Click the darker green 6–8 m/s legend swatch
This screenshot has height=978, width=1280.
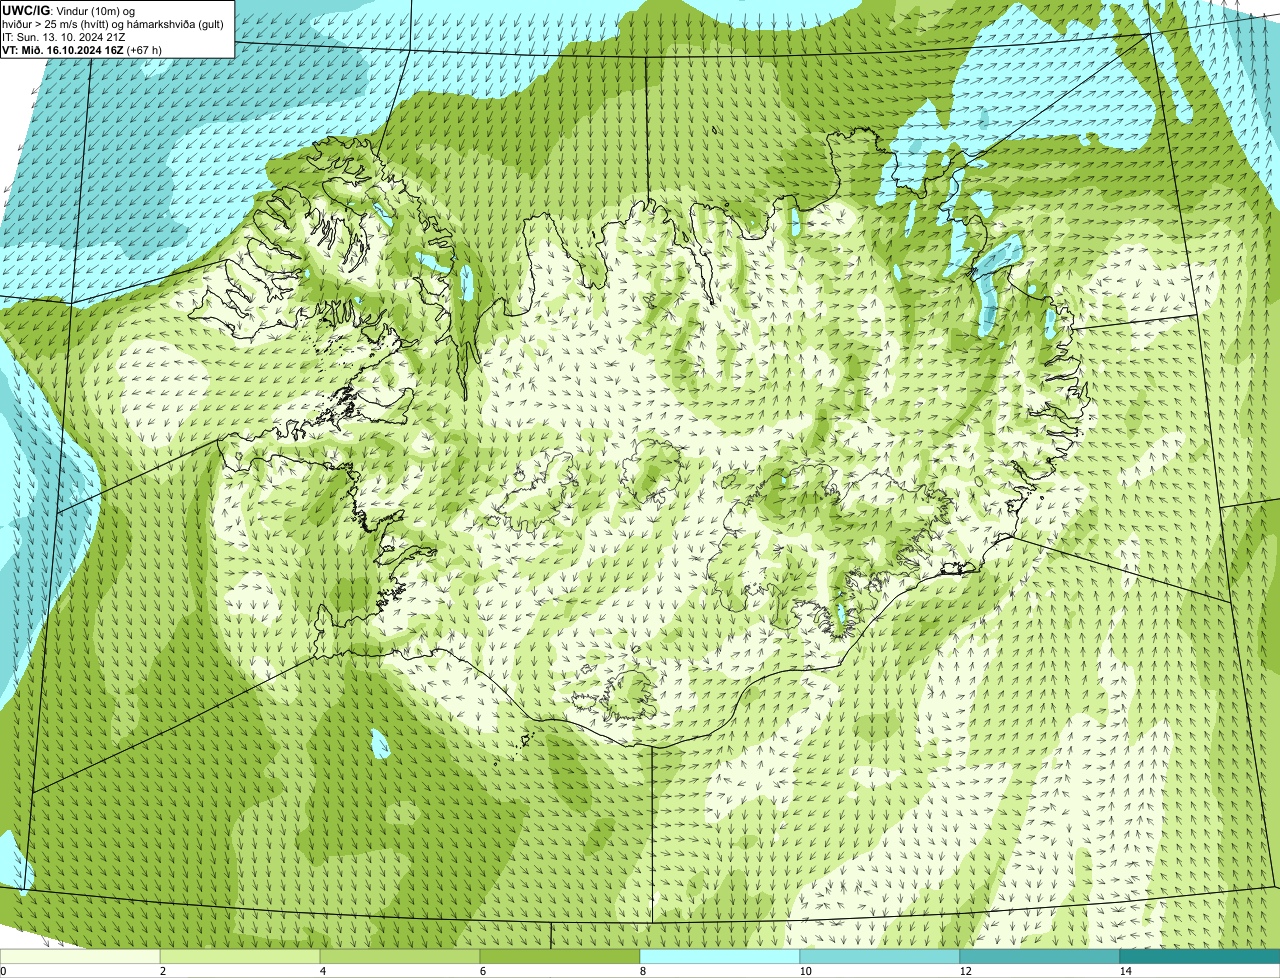tap(560, 957)
